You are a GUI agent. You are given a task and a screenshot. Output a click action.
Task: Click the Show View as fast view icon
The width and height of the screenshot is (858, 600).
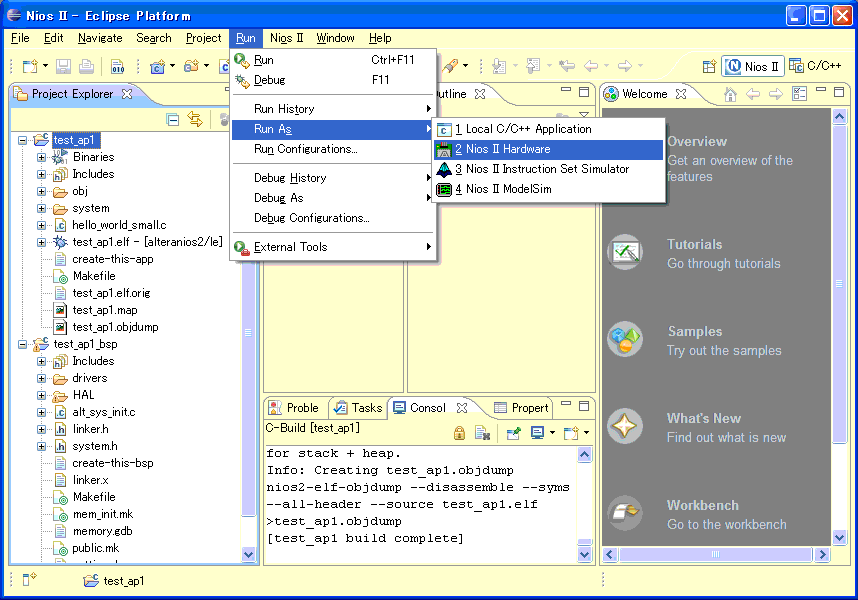click(29, 579)
